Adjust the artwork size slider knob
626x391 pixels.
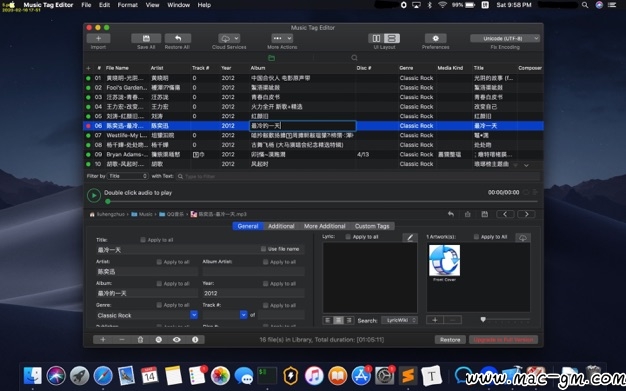click(483, 320)
